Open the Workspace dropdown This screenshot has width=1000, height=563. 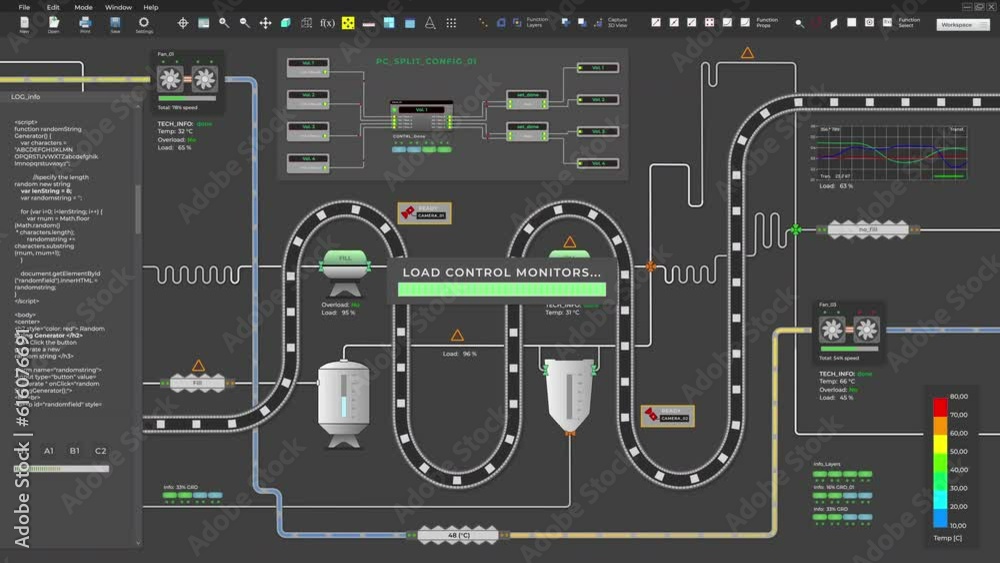963,25
